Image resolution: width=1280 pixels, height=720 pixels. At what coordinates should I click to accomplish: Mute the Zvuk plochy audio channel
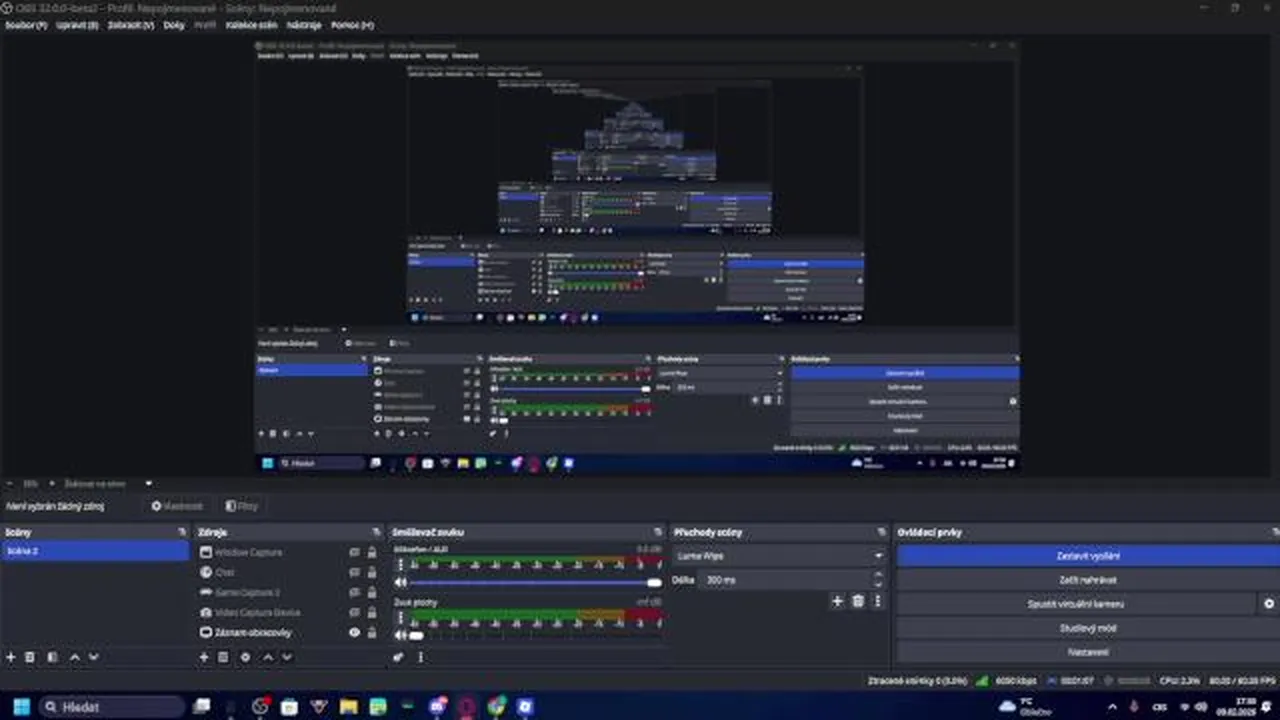point(401,635)
